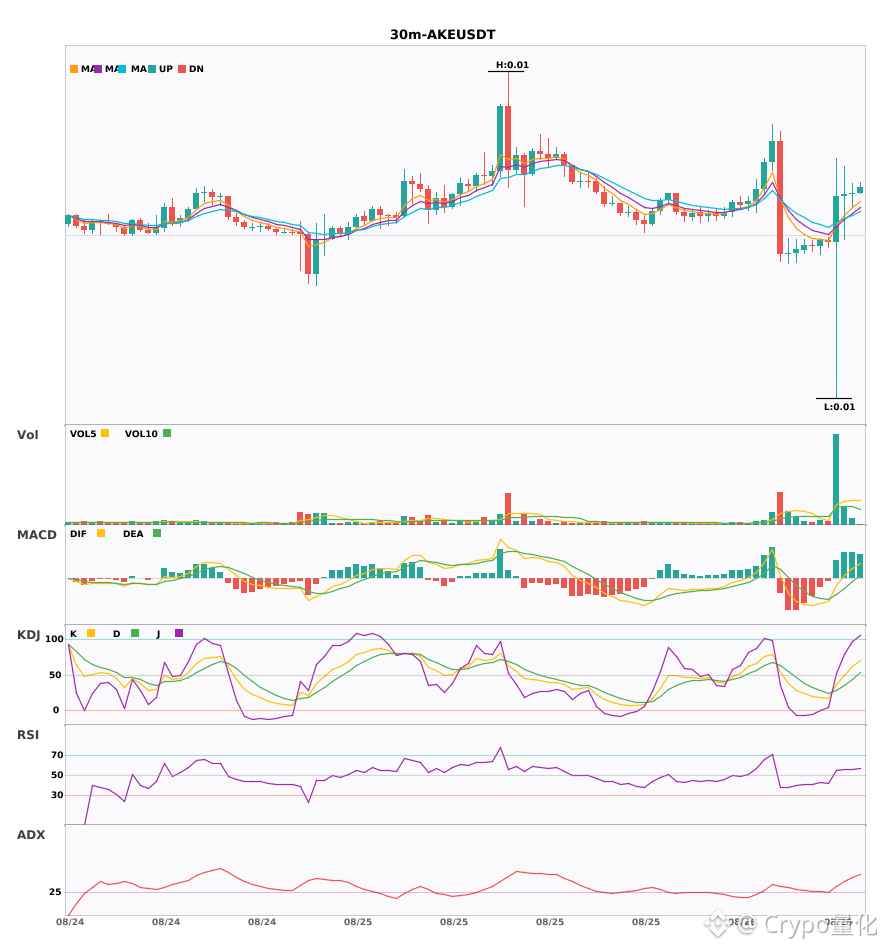This screenshot has height=950, width=885.
Task: Click the green DEA legend swatch
Action: coord(157,533)
